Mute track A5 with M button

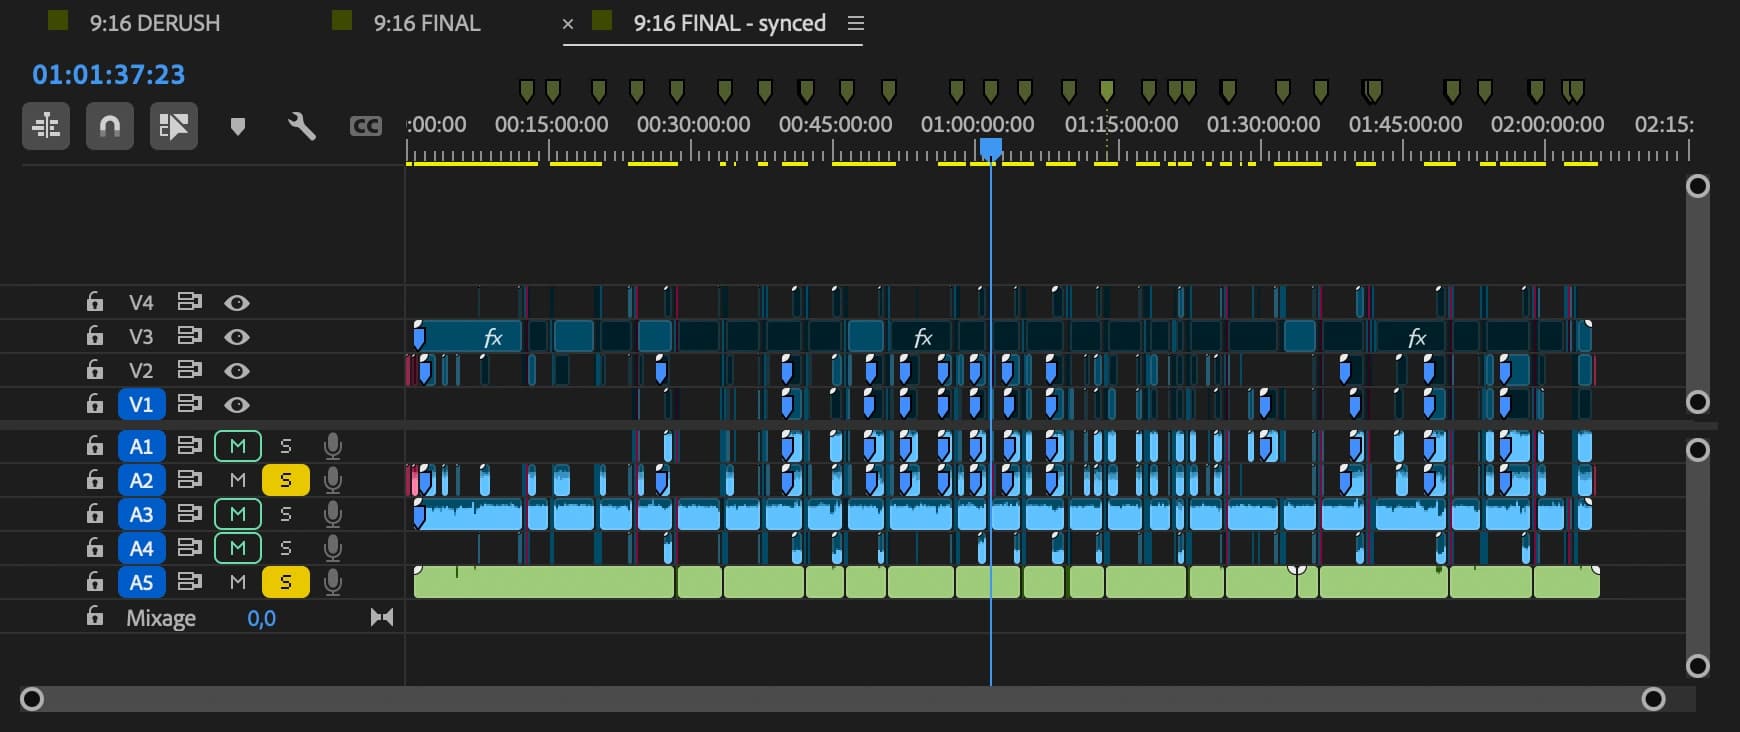click(x=238, y=582)
